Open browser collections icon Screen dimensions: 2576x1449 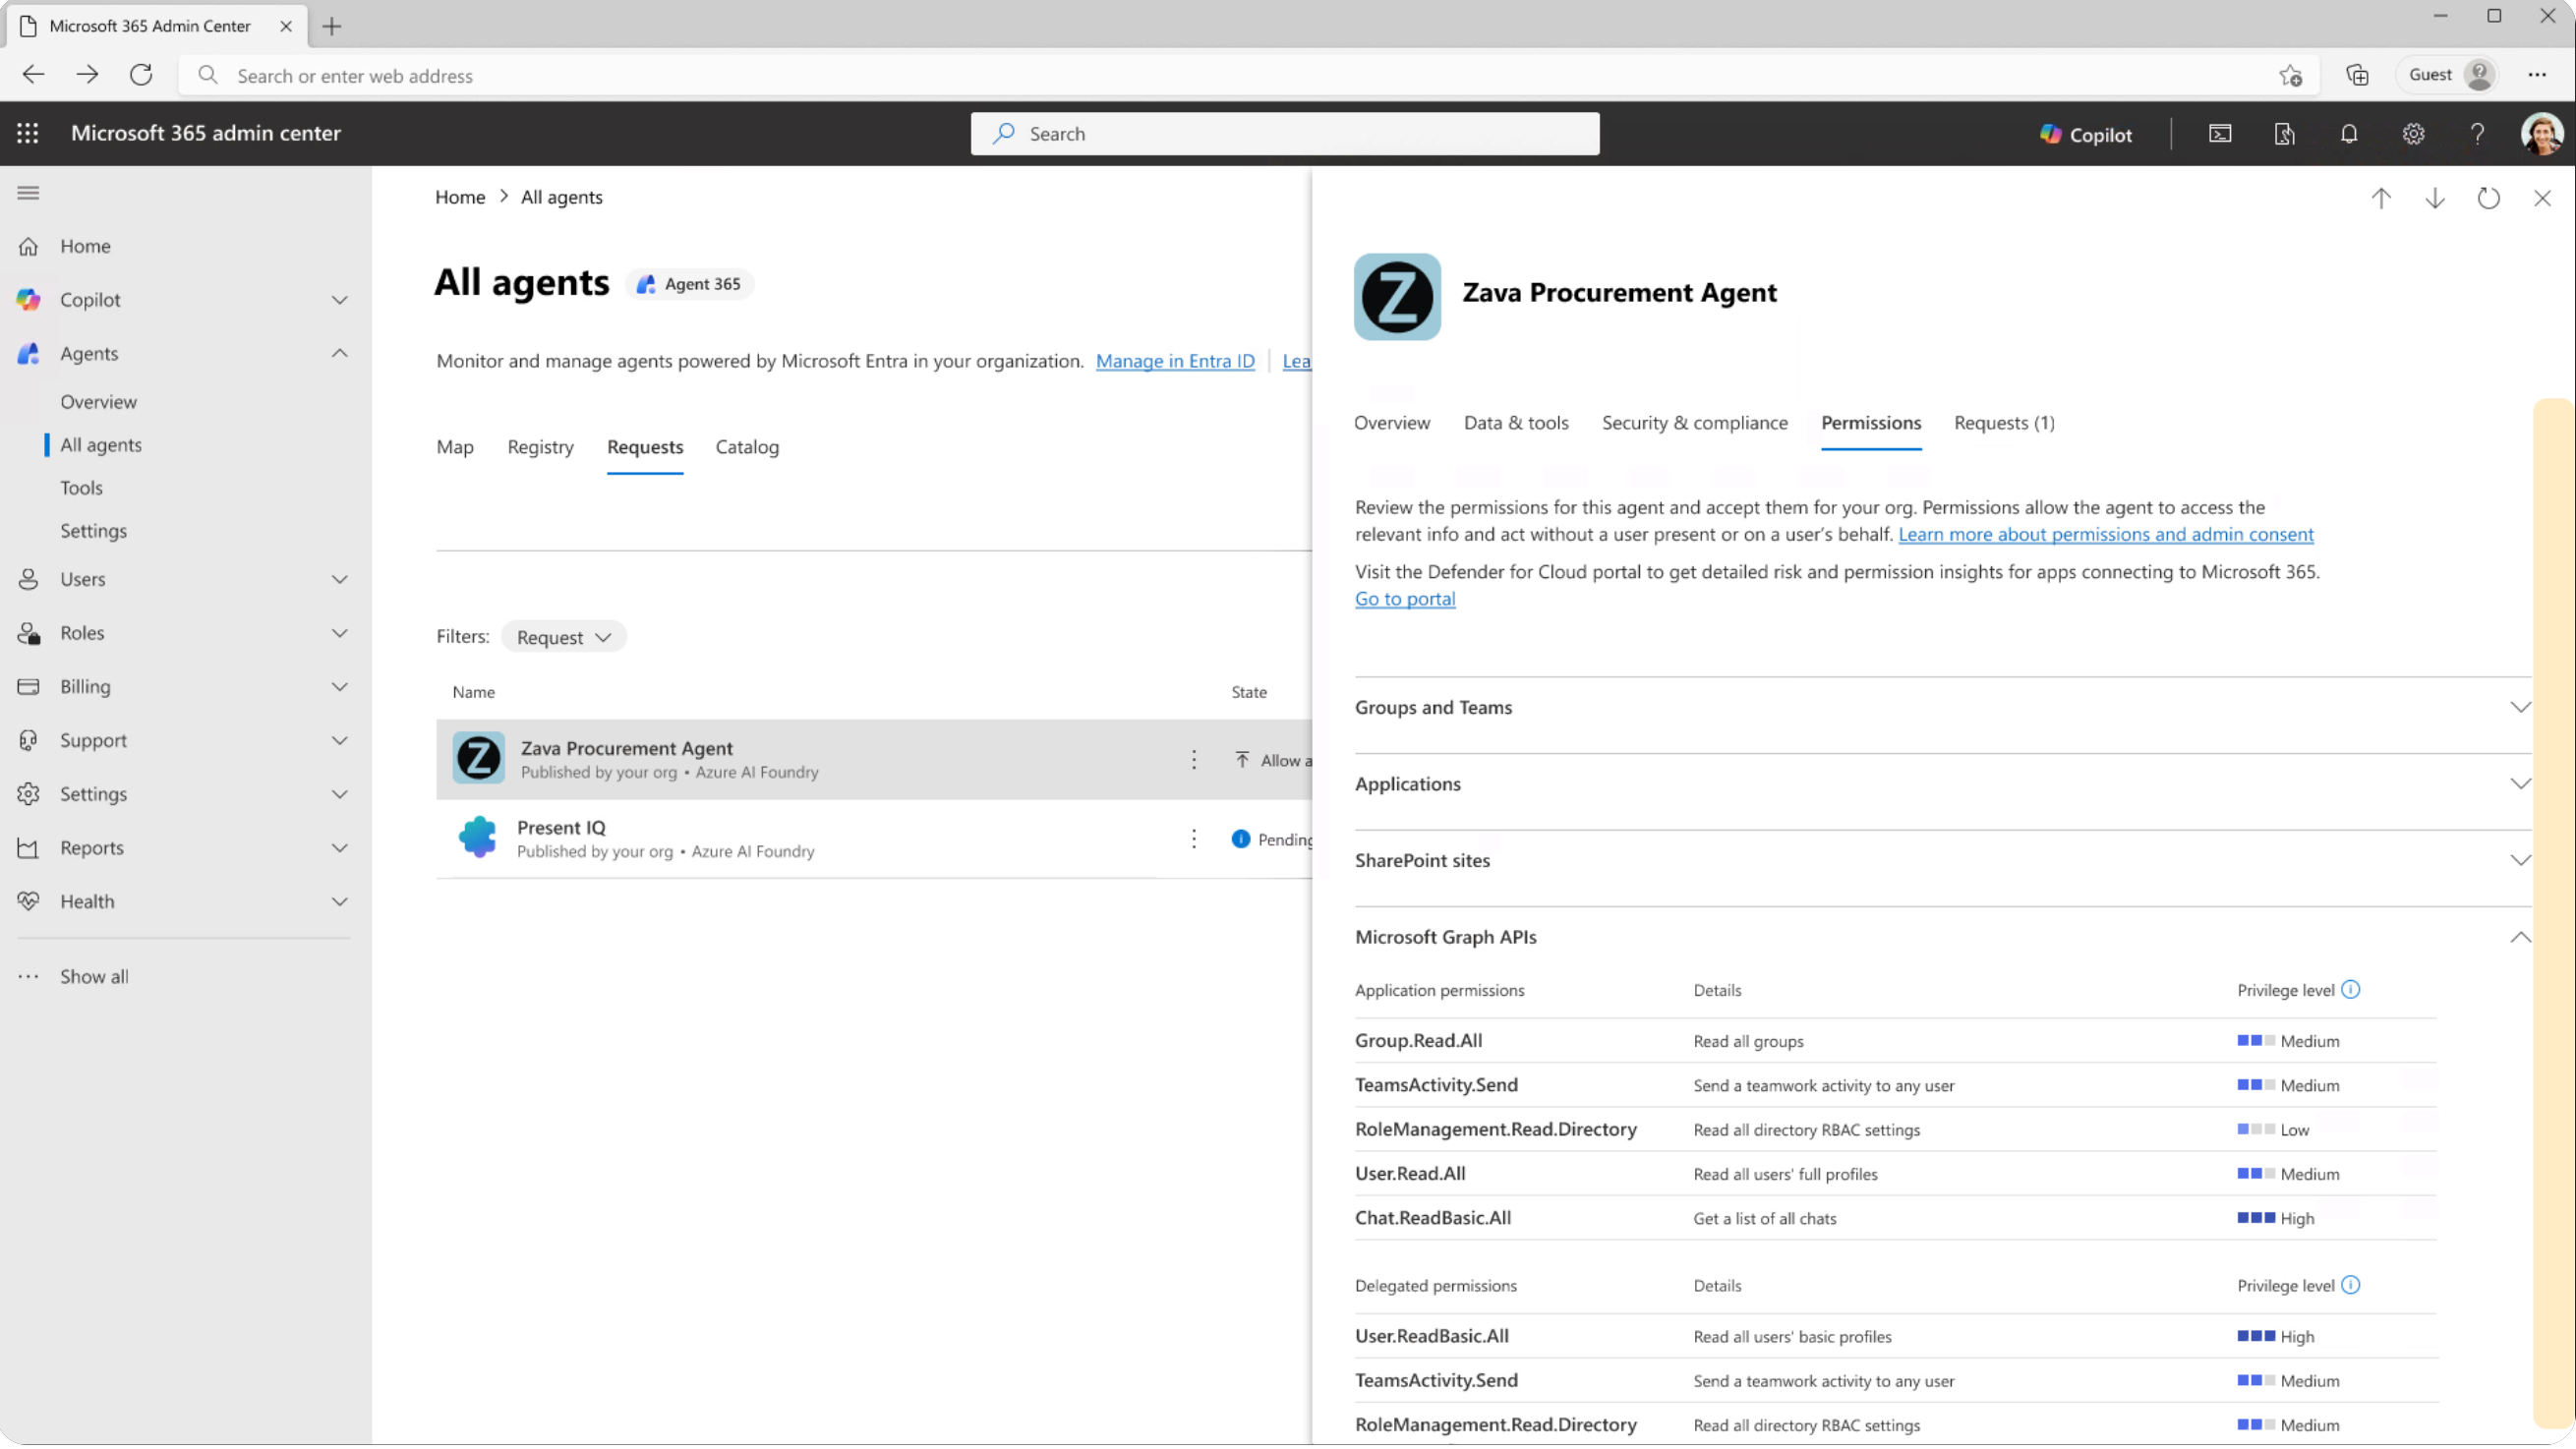[2357, 75]
